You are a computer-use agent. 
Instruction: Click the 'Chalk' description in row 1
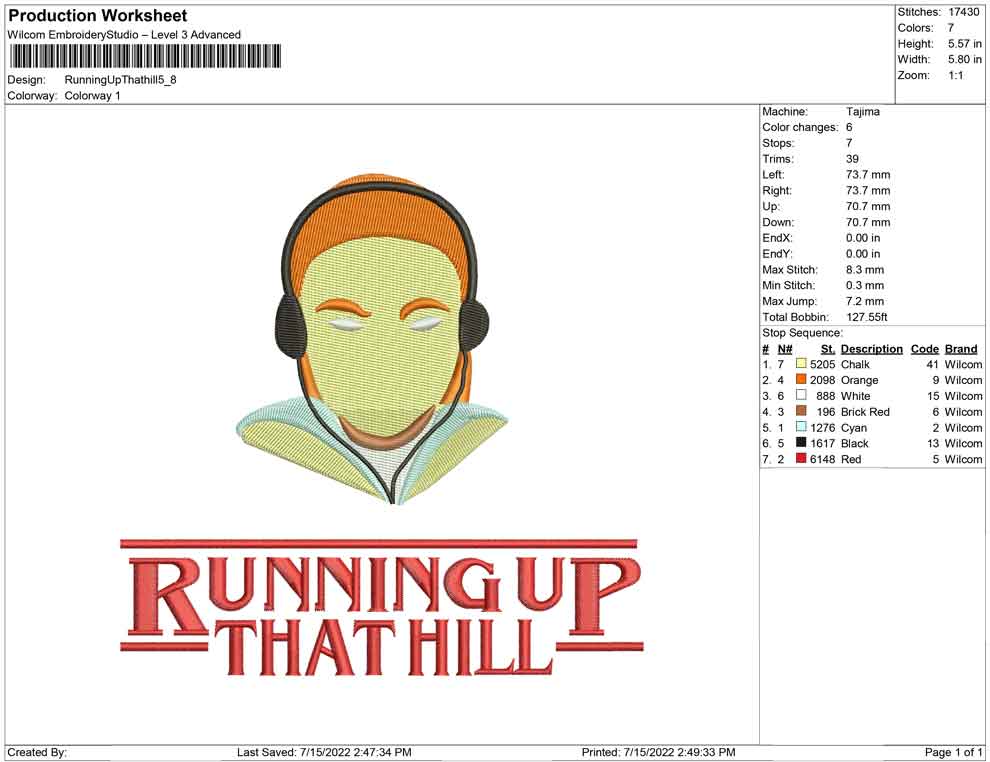click(x=856, y=364)
